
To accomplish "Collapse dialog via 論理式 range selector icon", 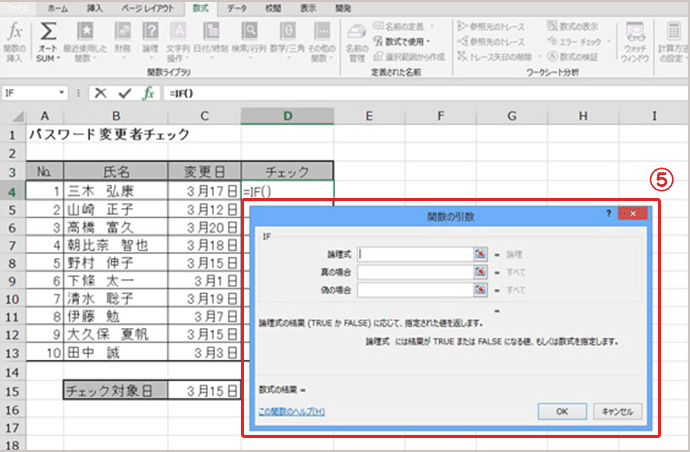I will click(480, 254).
